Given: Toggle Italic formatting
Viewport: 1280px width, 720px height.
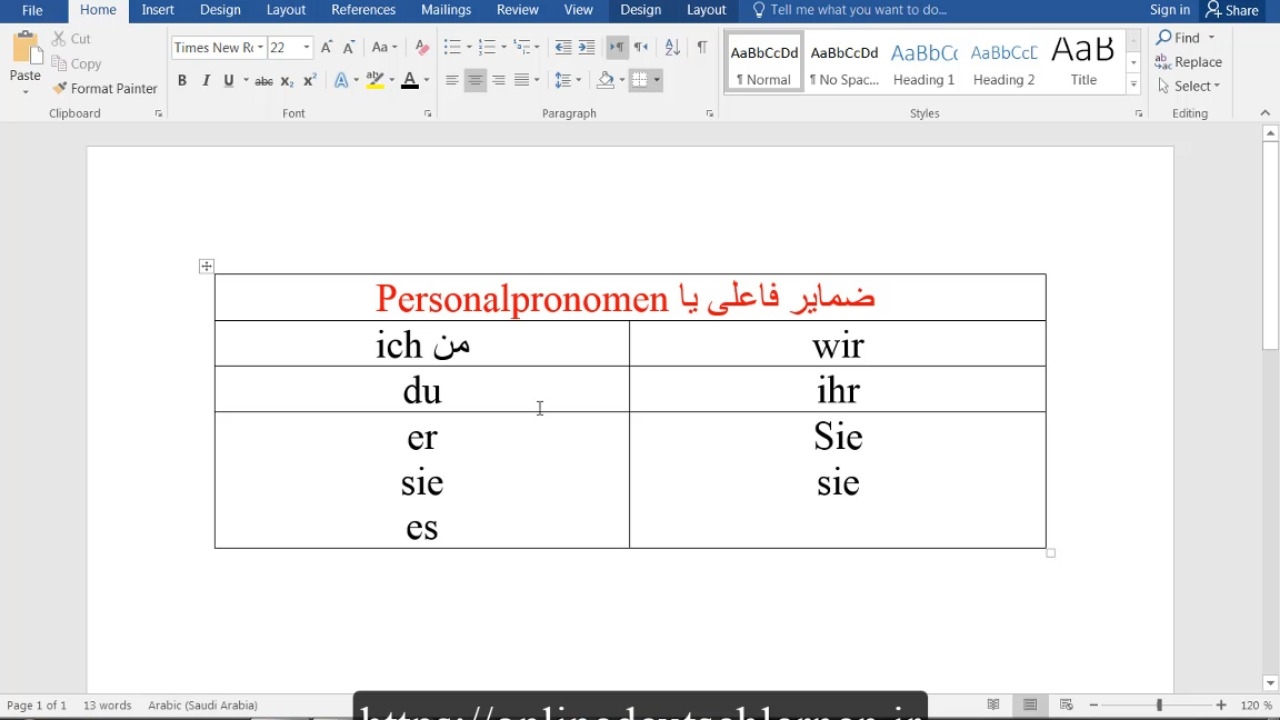Looking at the screenshot, I should point(206,80).
